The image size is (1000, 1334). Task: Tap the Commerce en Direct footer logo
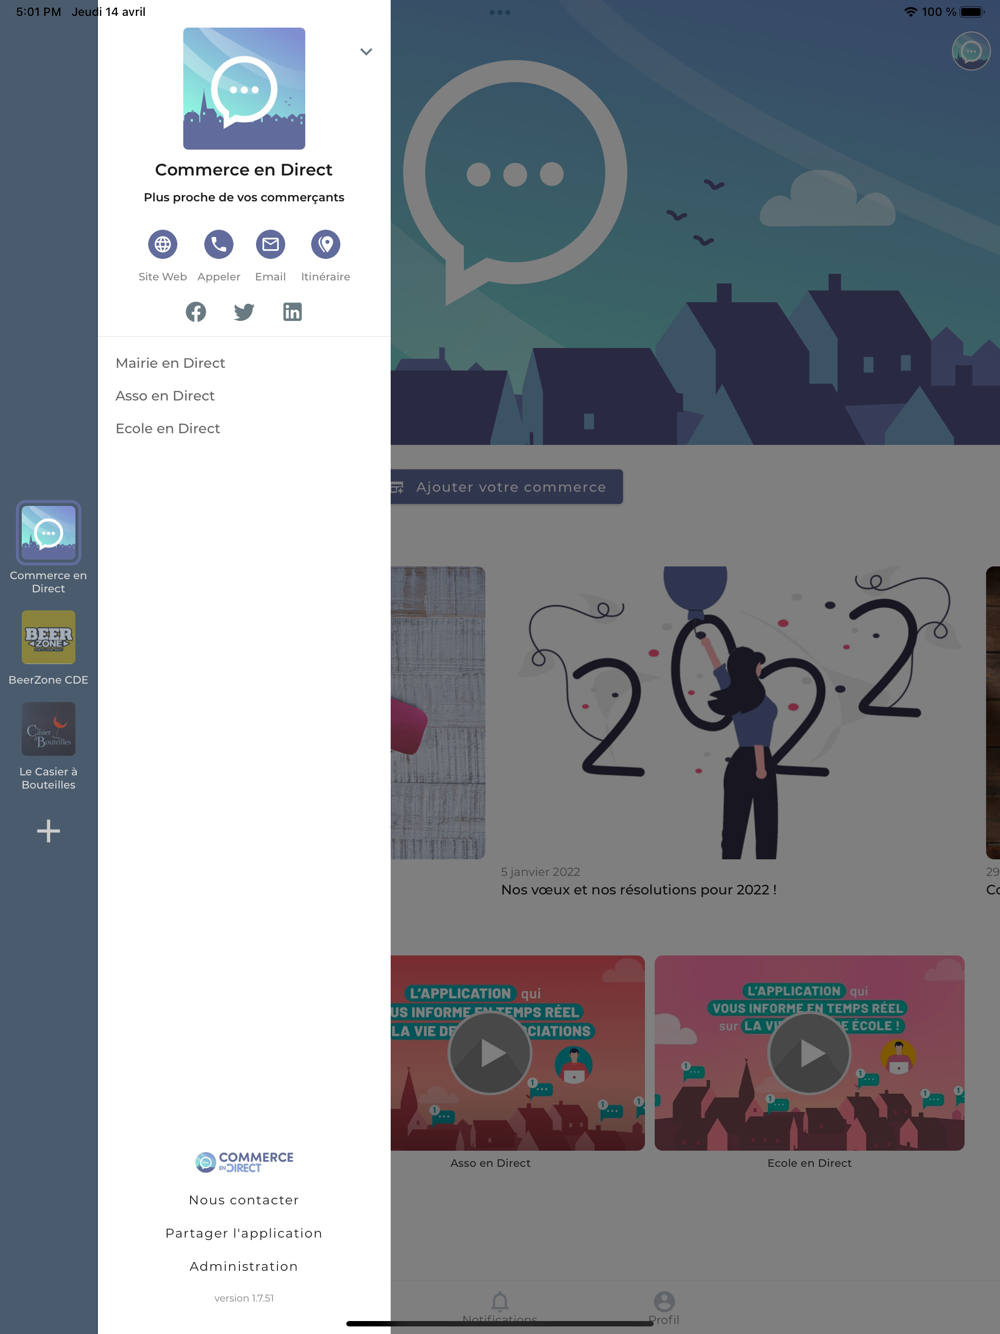[x=244, y=1161]
